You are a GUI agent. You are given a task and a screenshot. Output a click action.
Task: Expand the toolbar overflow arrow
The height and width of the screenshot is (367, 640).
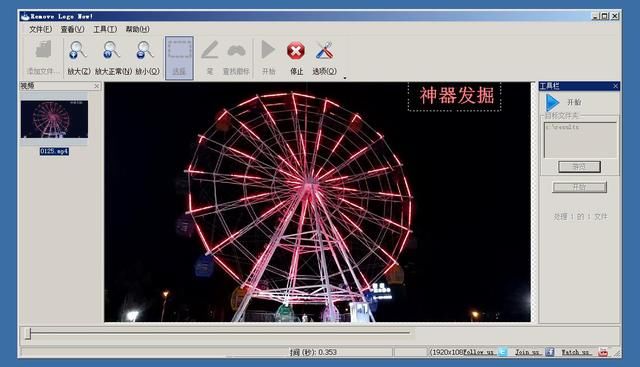click(x=345, y=78)
